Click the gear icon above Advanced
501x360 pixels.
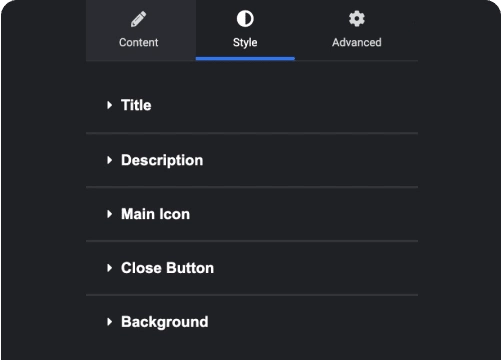point(357,19)
